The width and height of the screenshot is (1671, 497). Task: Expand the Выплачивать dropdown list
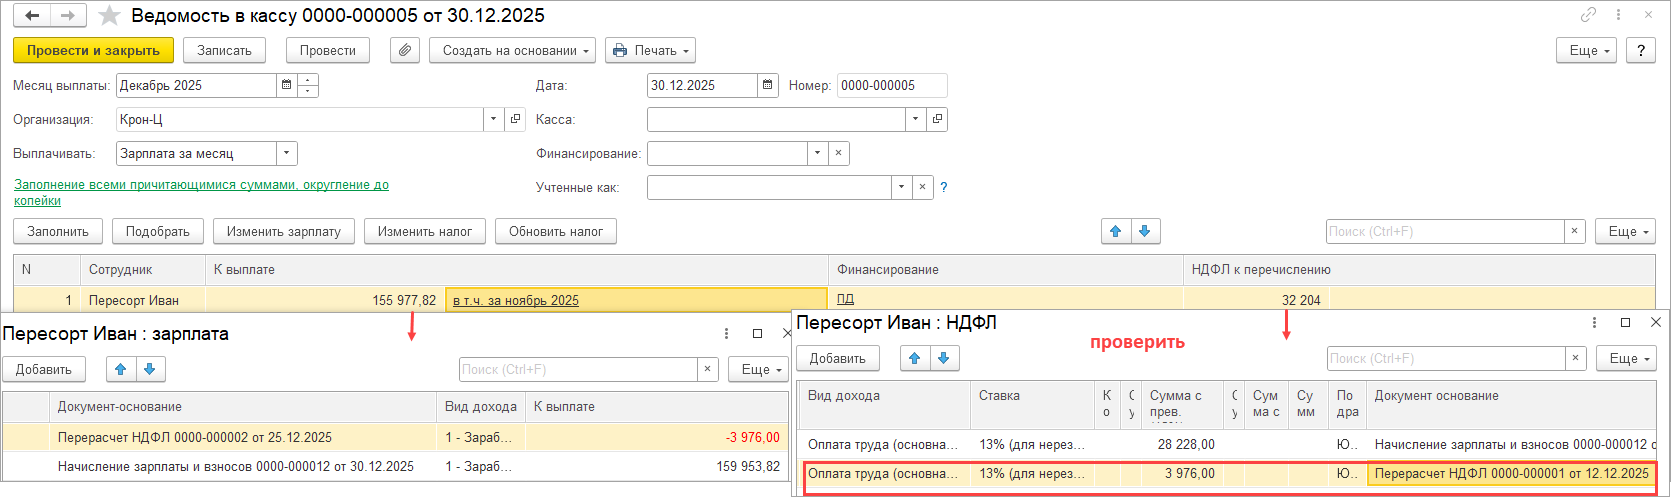coord(287,154)
